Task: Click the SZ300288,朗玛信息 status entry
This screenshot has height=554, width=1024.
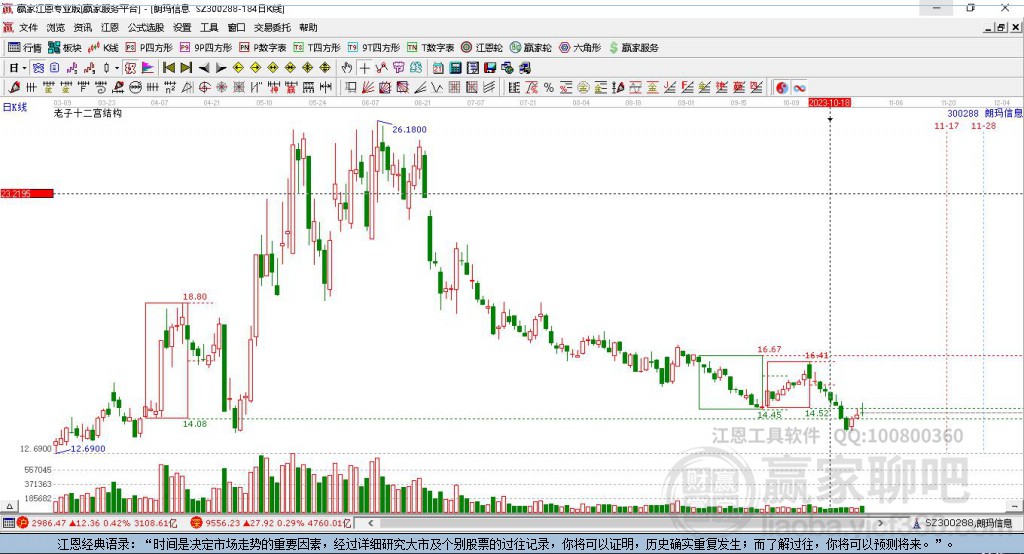Action: [963, 523]
